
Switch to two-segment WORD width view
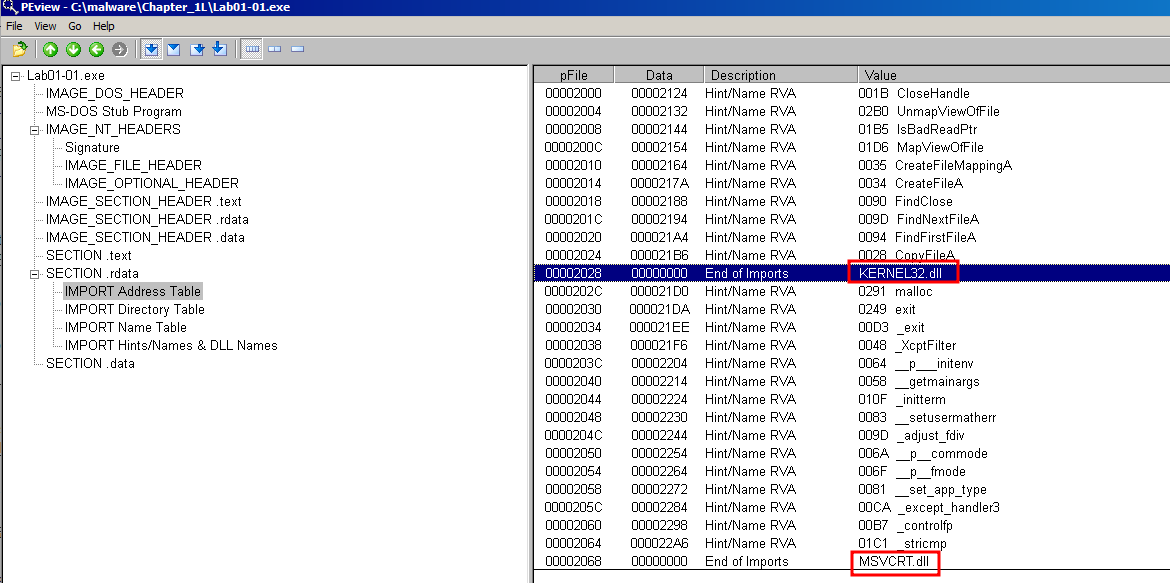point(275,50)
